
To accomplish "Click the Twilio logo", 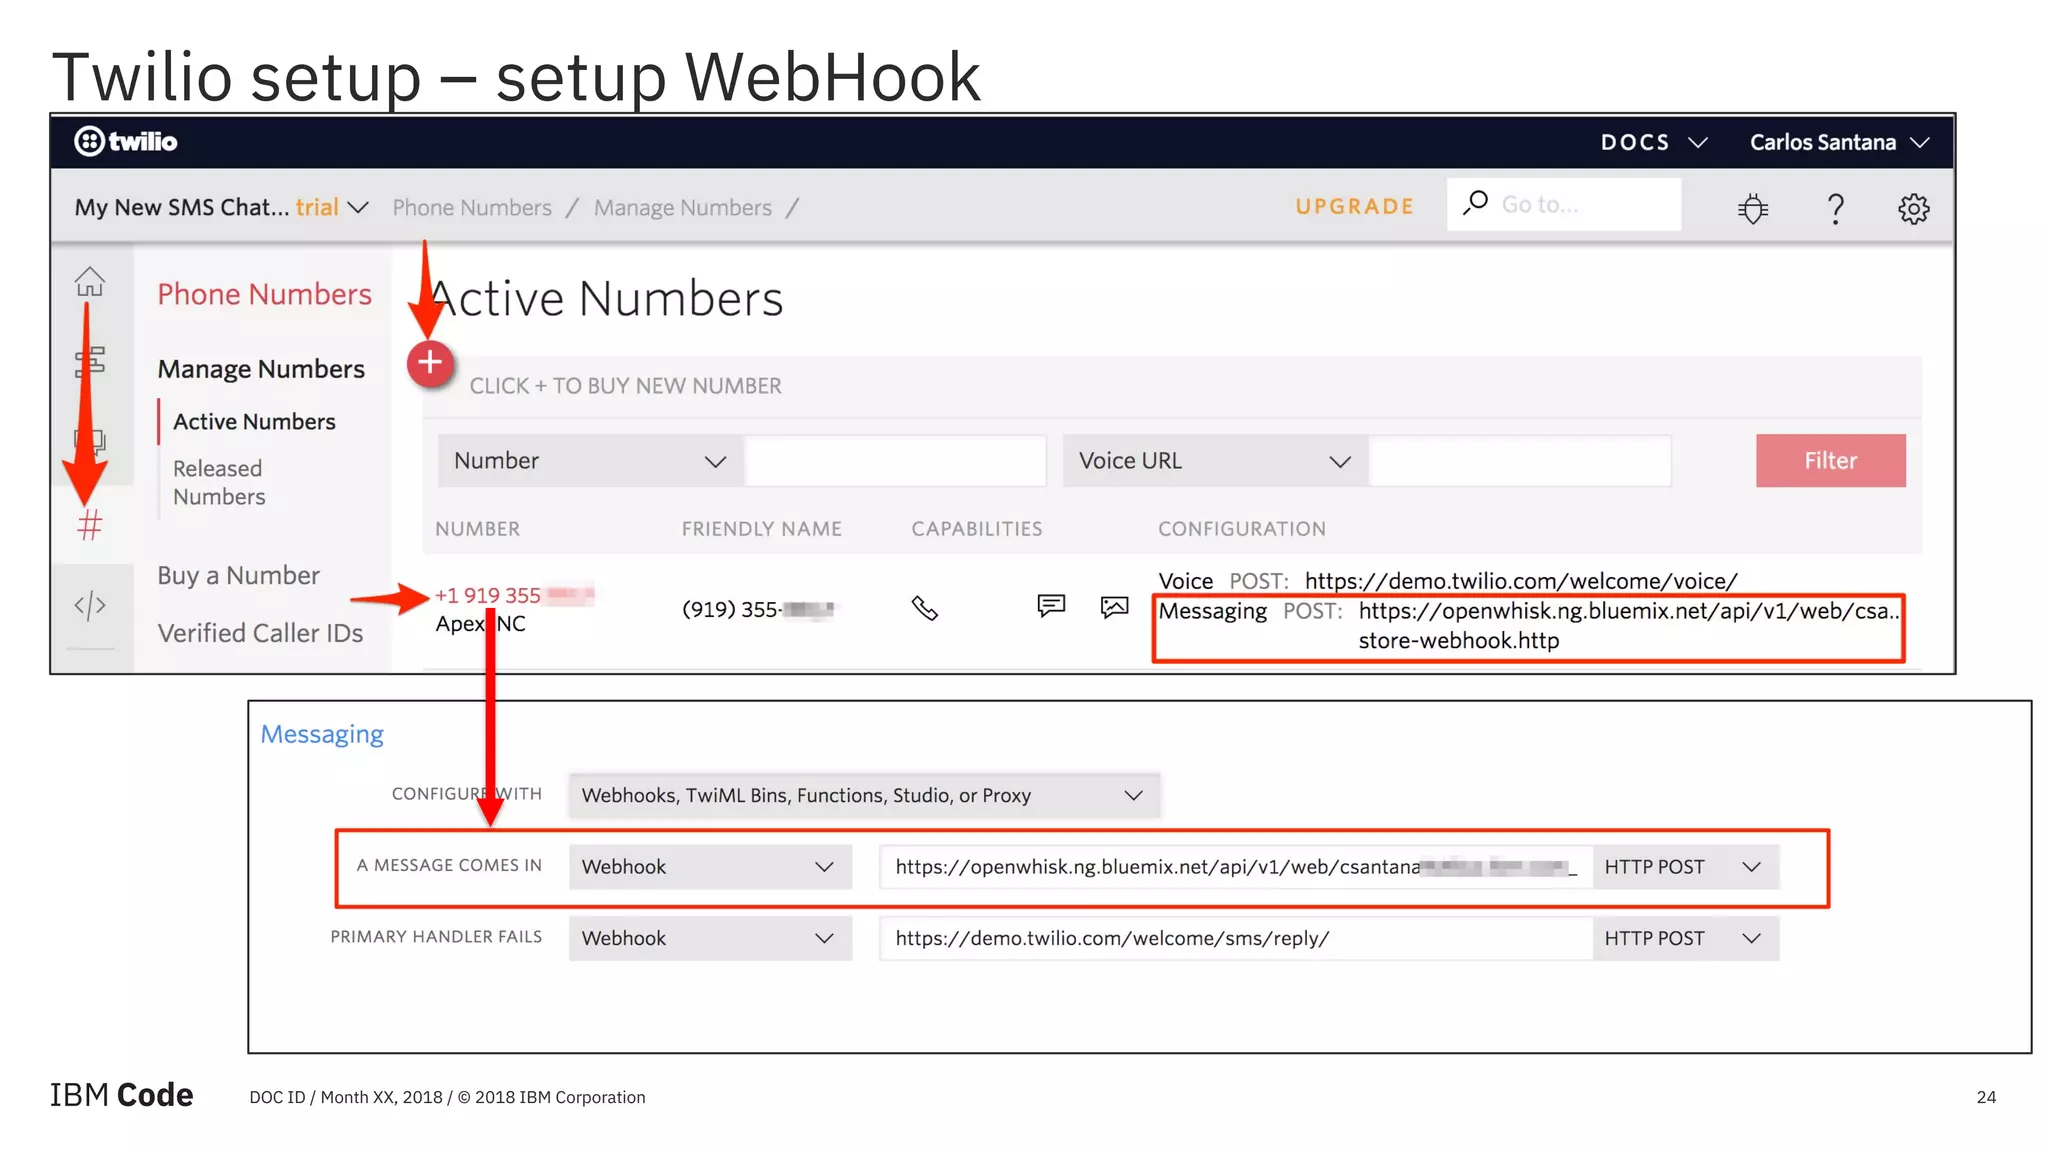I will pos(125,141).
